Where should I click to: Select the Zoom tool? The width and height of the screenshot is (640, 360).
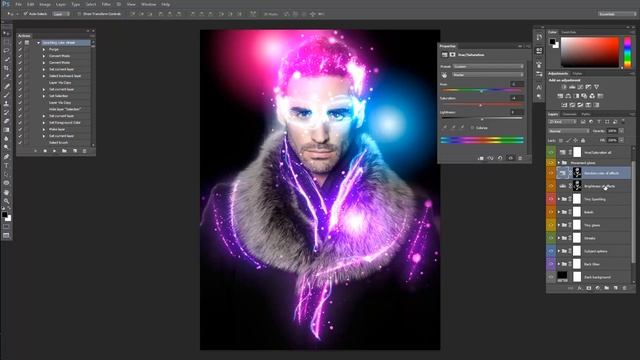point(6,201)
